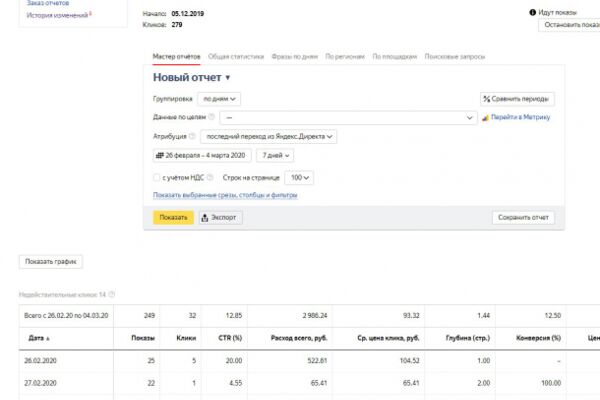Switch to По регионам tab

[345, 57]
